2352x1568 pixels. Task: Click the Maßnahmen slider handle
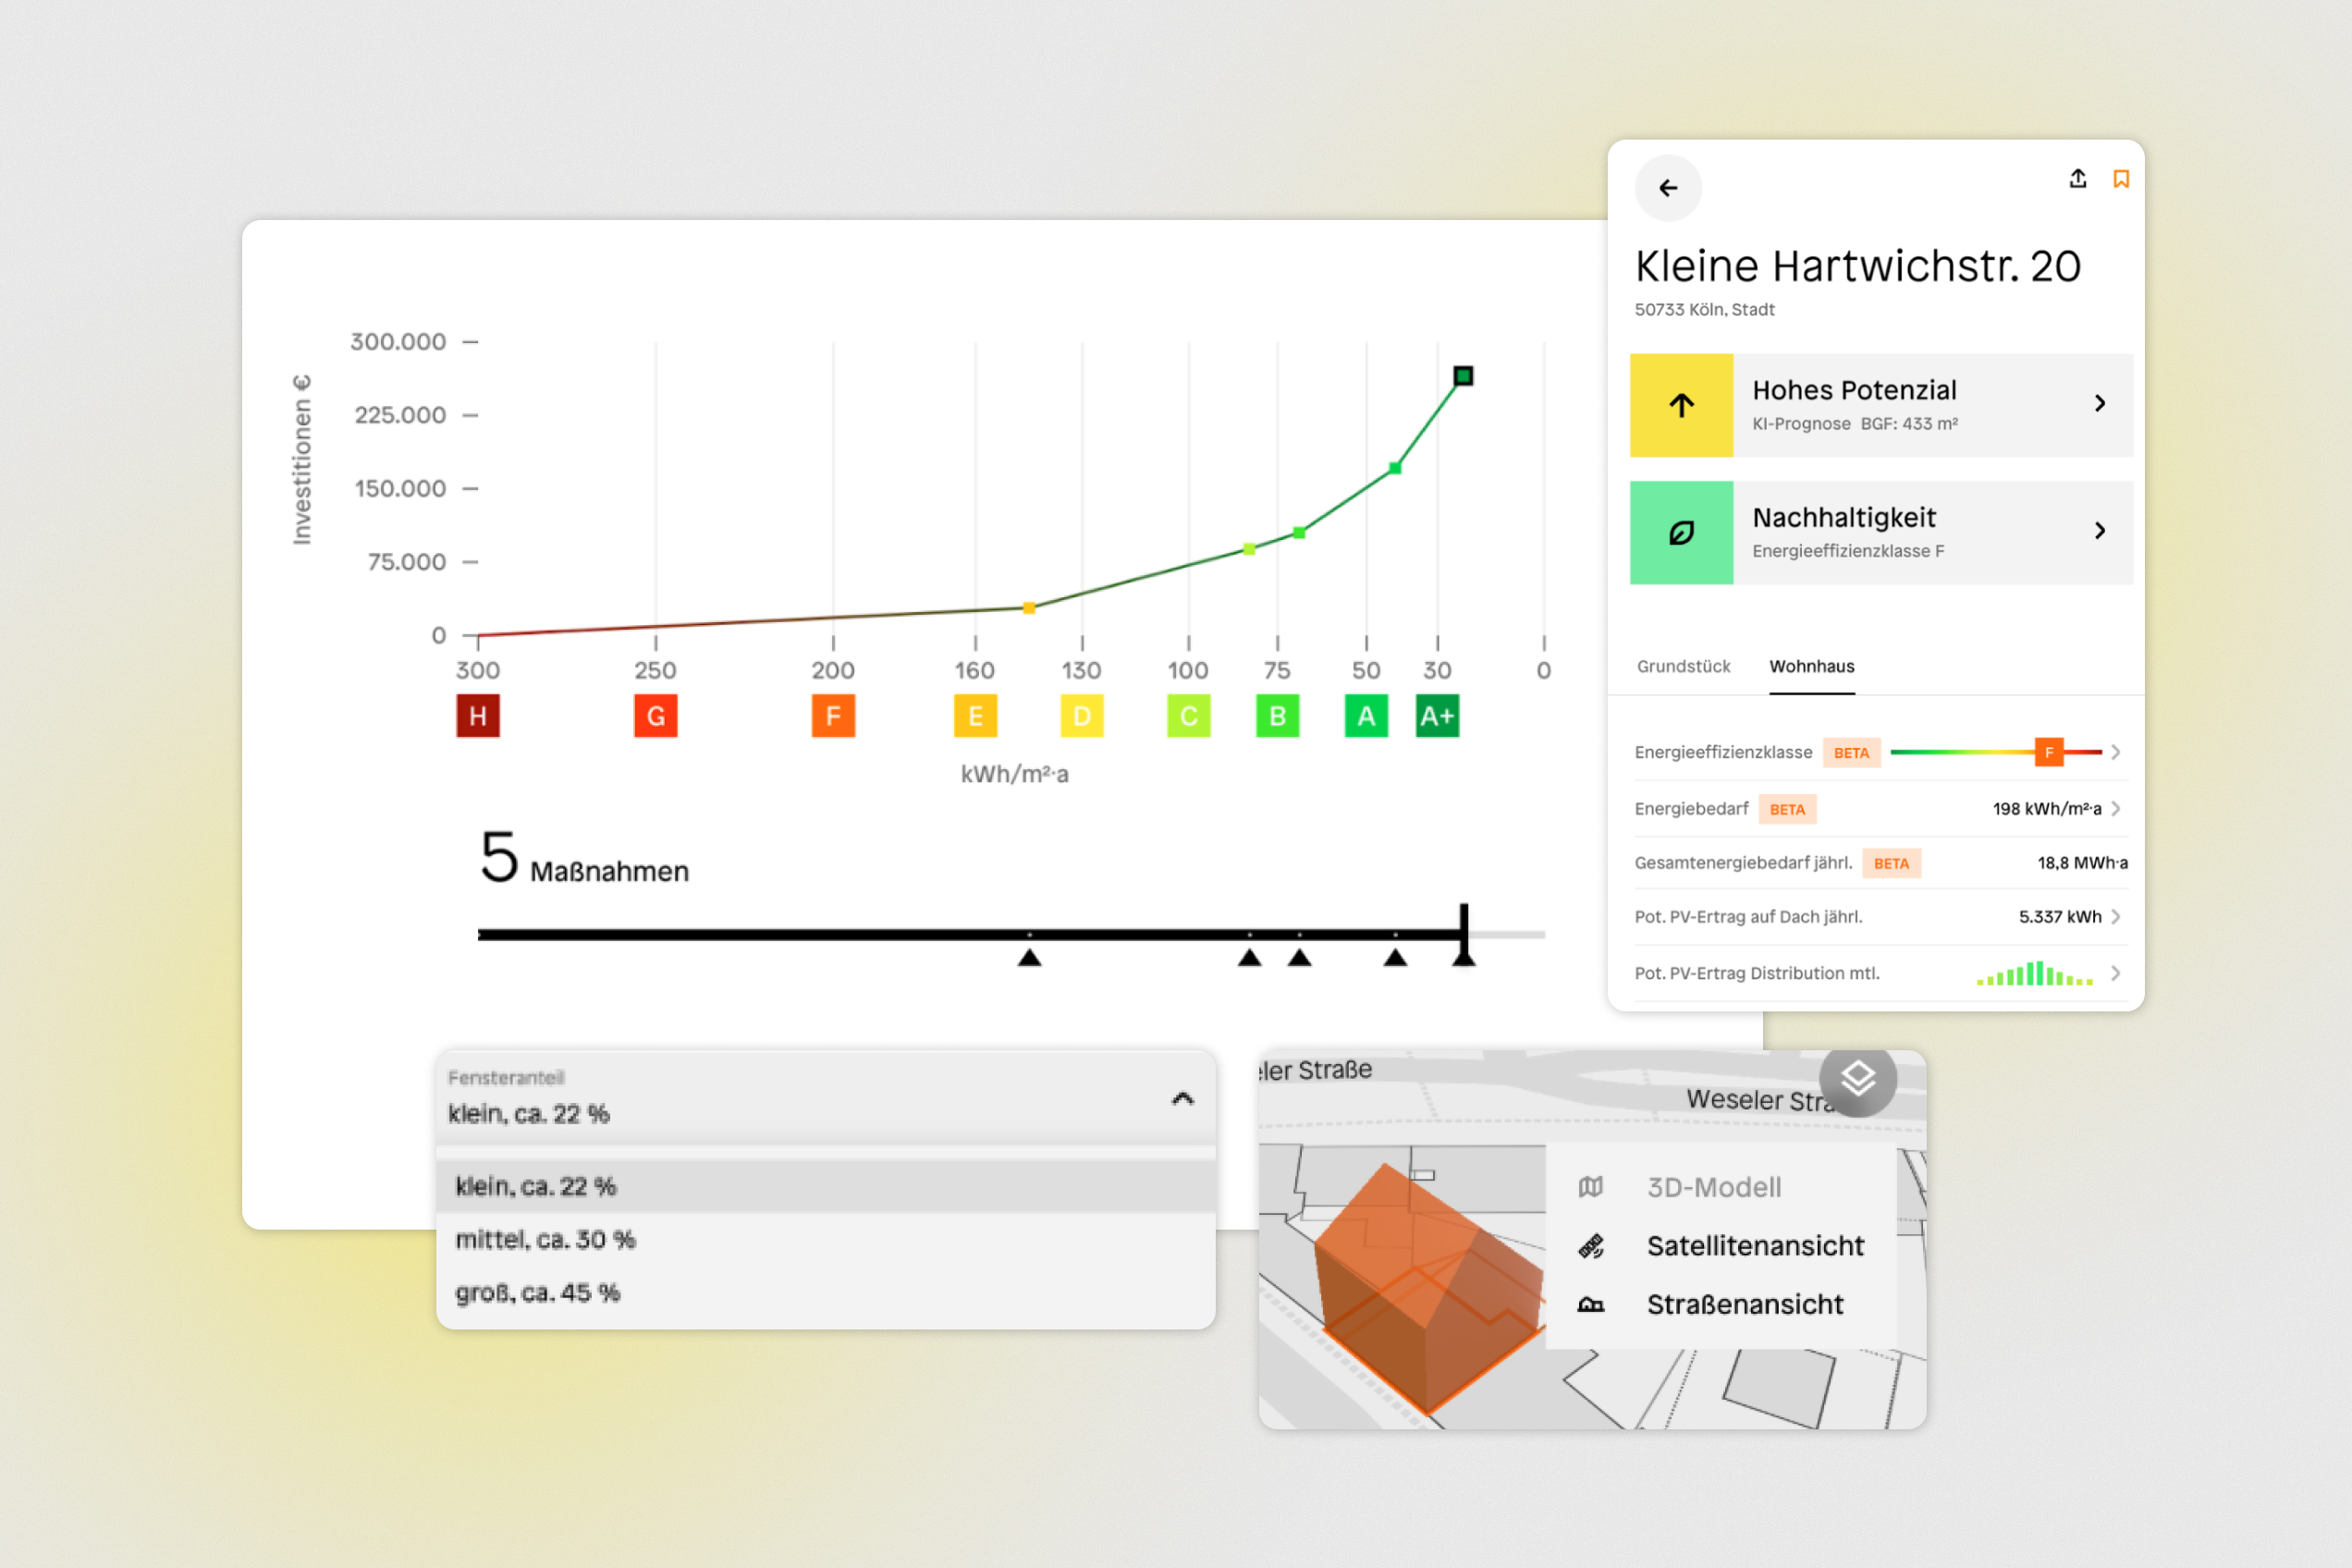click(1464, 934)
